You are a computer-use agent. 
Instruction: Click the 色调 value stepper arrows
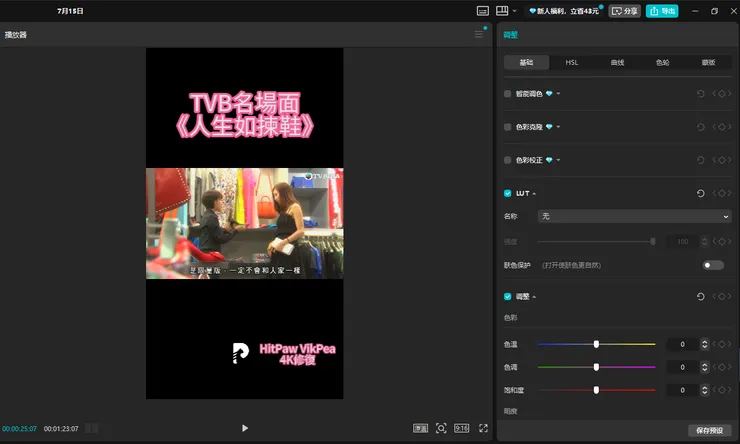pyautogui.click(x=705, y=367)
